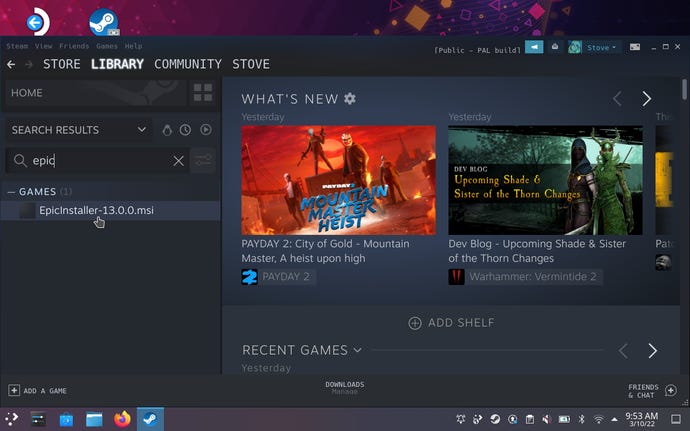Toggle the Linux games filter penguin icon
This screenshot has width=690, height=431.
167,130
